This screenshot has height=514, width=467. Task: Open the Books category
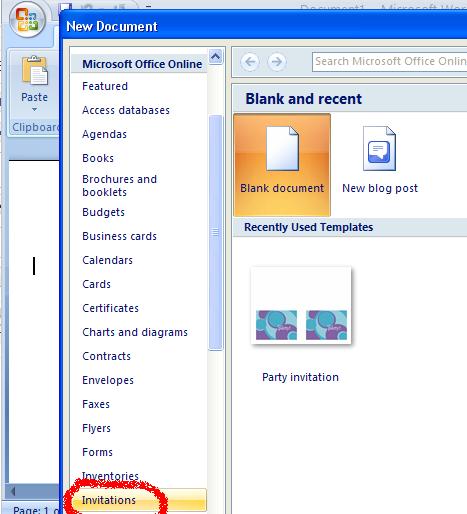coord(98,158)
